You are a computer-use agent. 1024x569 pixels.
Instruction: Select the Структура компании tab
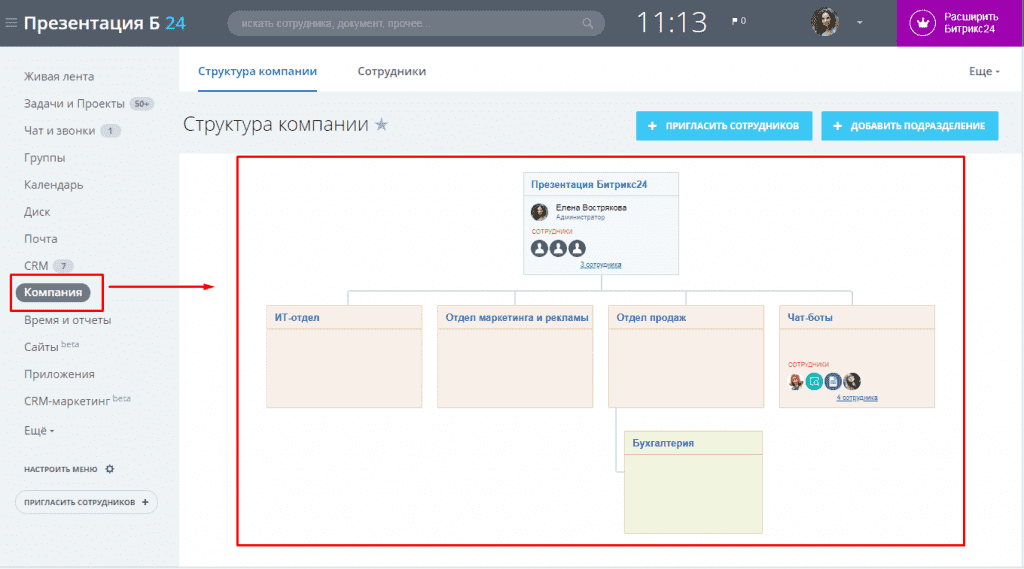coord(257,72)
